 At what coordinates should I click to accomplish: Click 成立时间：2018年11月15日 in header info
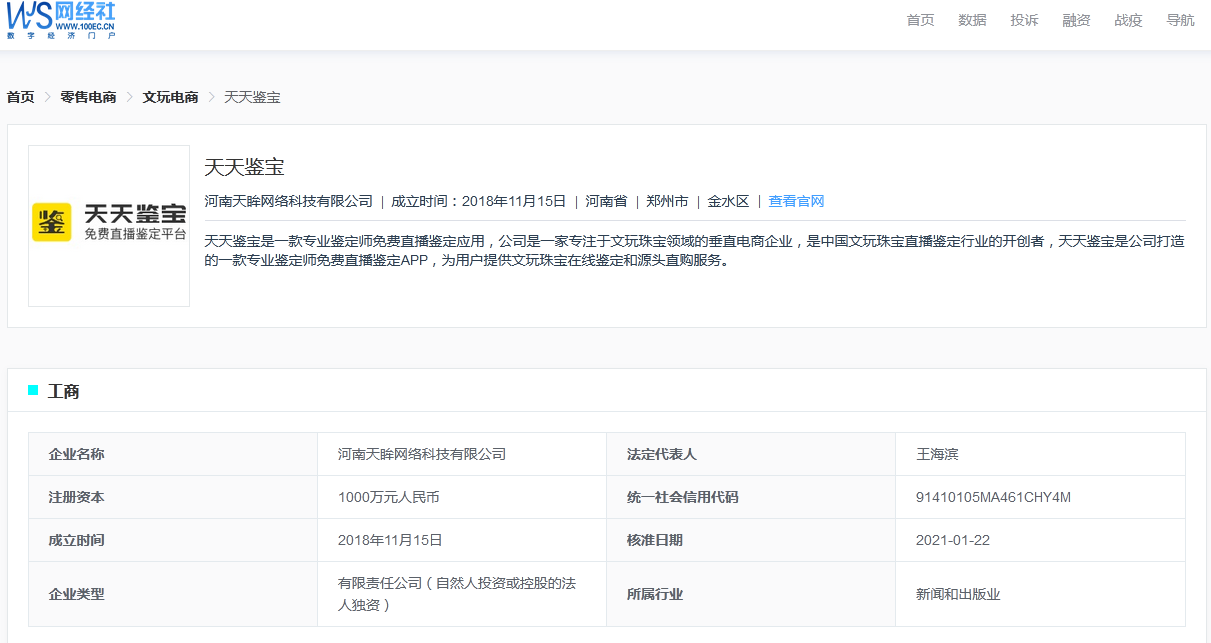pos(478,201)
